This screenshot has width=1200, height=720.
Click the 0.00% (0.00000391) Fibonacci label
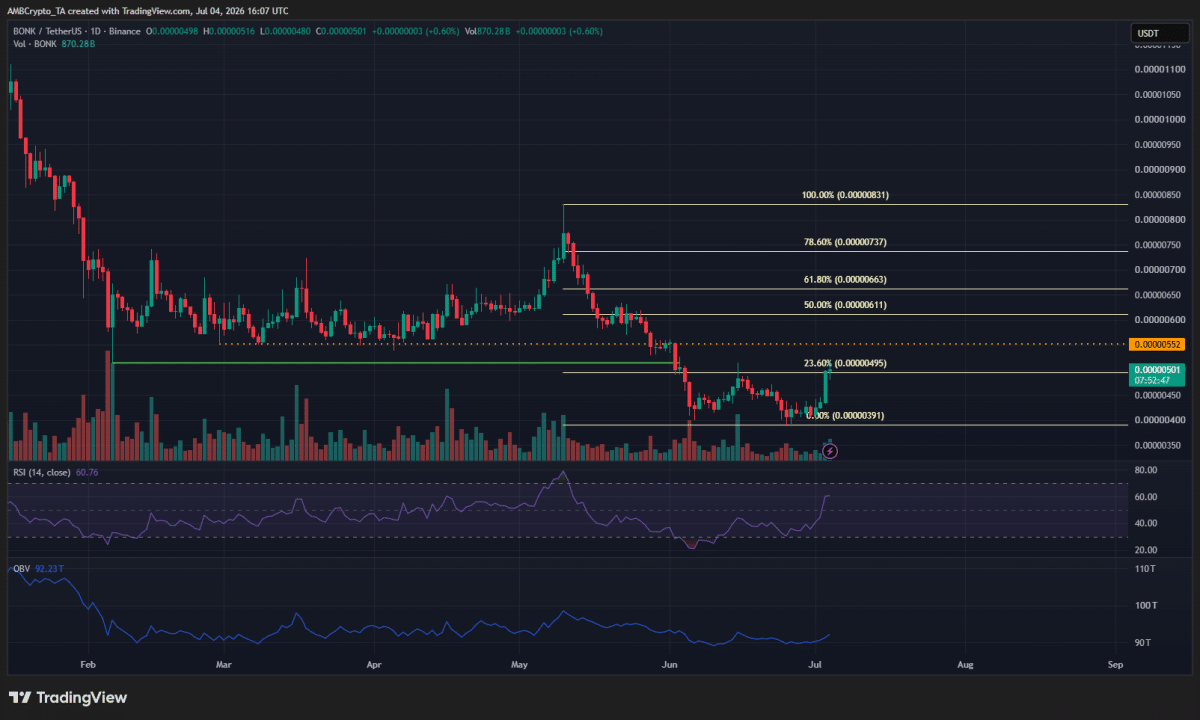click(x=845, y=415)
